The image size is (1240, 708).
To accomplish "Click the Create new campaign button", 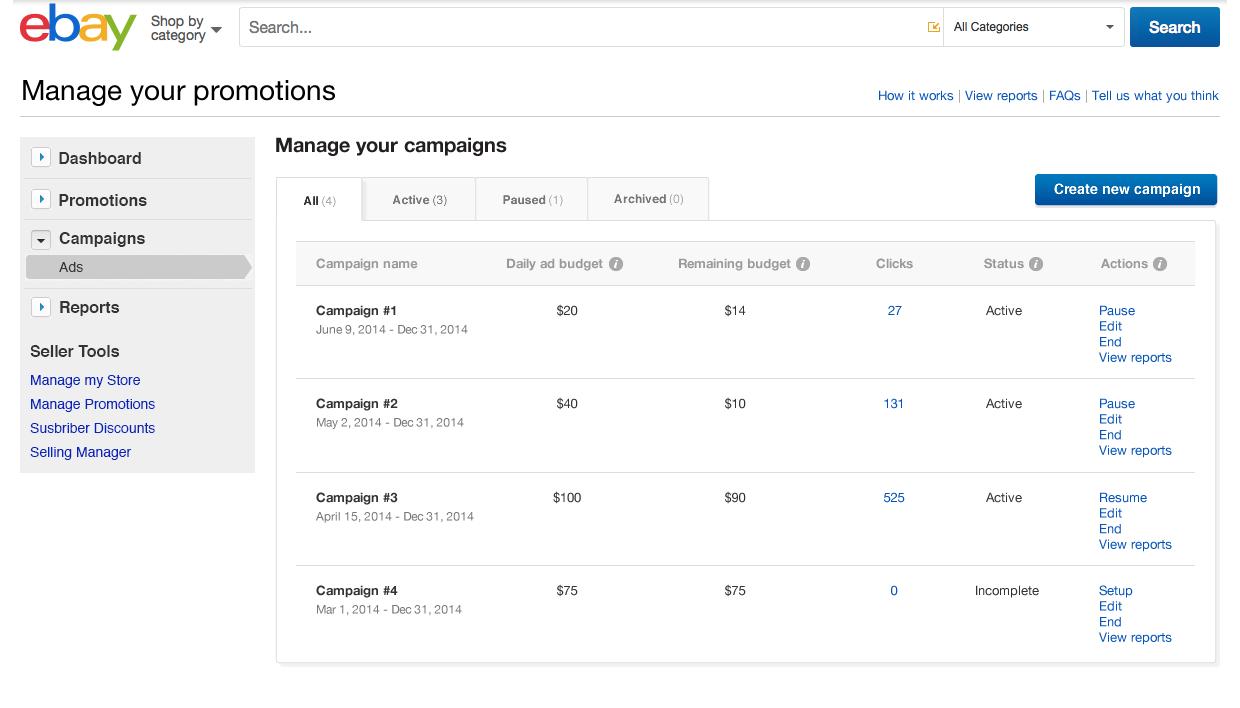I will coord(1126,189).
